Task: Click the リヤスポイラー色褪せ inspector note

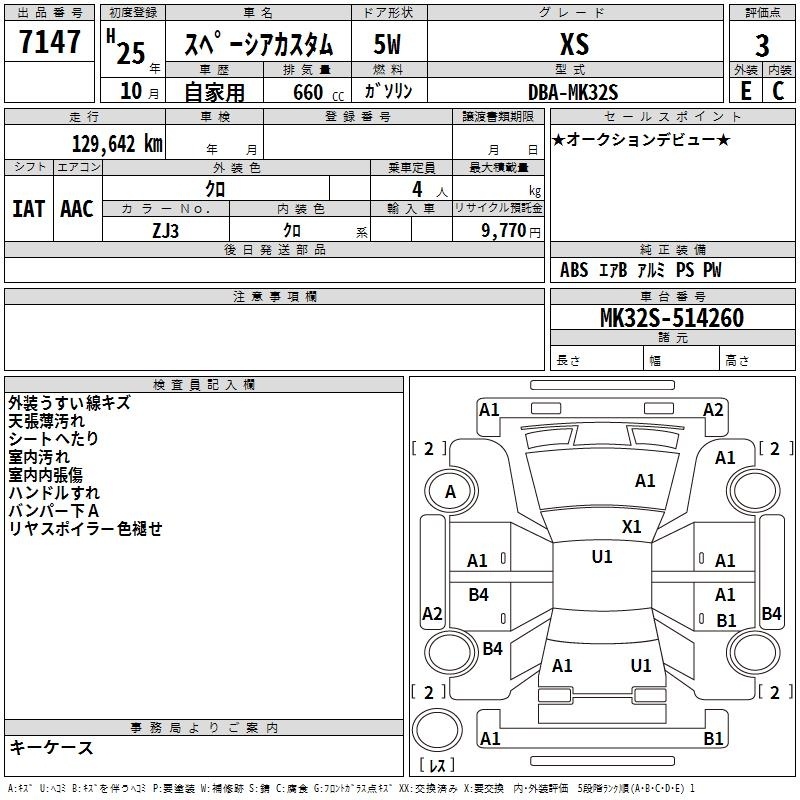Action: click(x=85, y=529)
